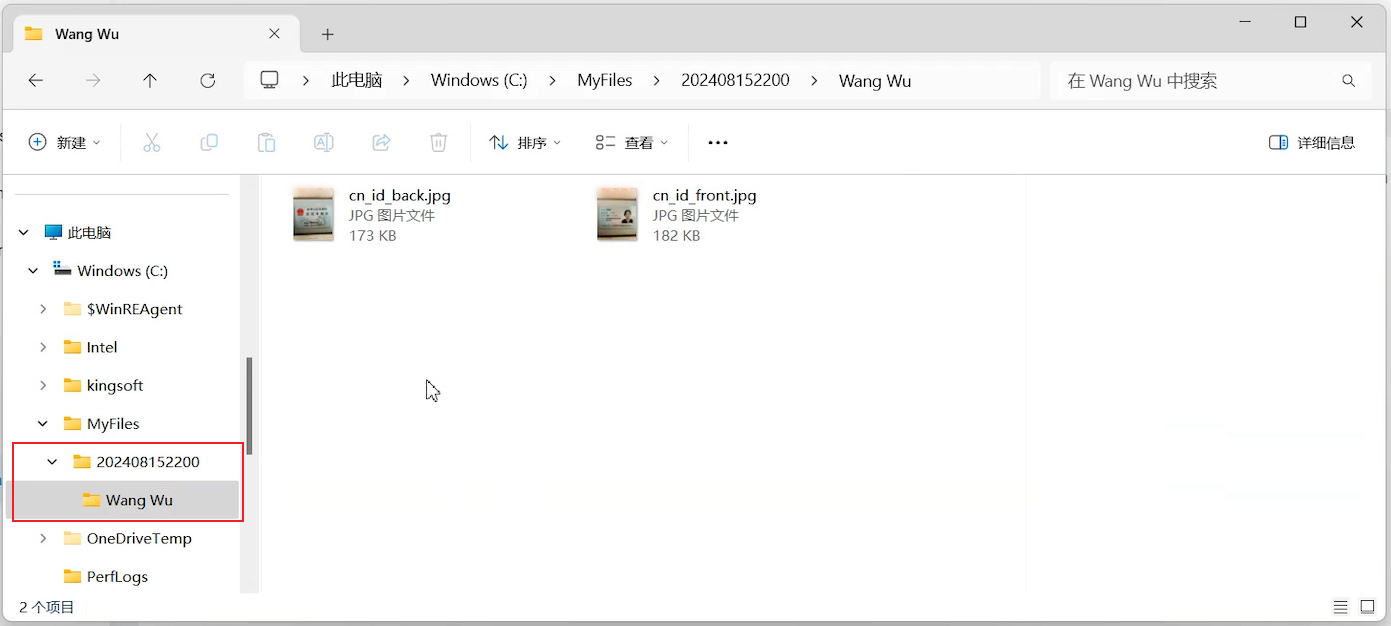
Task: Open MyFiles from the breadcrumb bar
Action: pyautogui.click(x=604, y=80)
